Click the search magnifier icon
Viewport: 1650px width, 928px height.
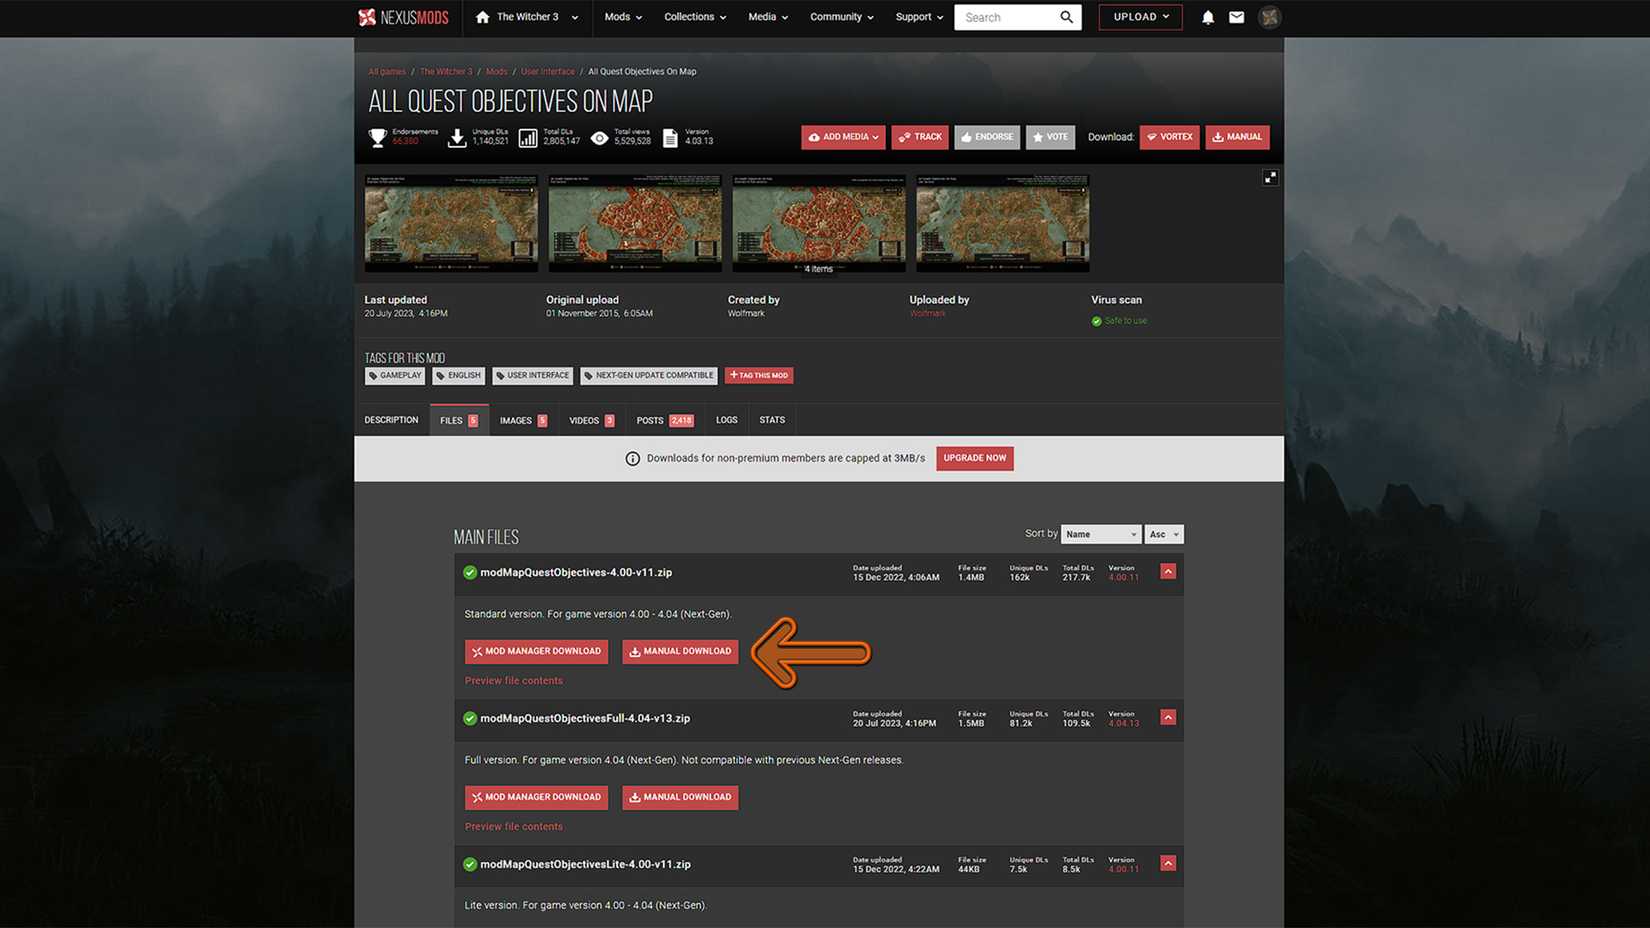tap(1066, 17)
